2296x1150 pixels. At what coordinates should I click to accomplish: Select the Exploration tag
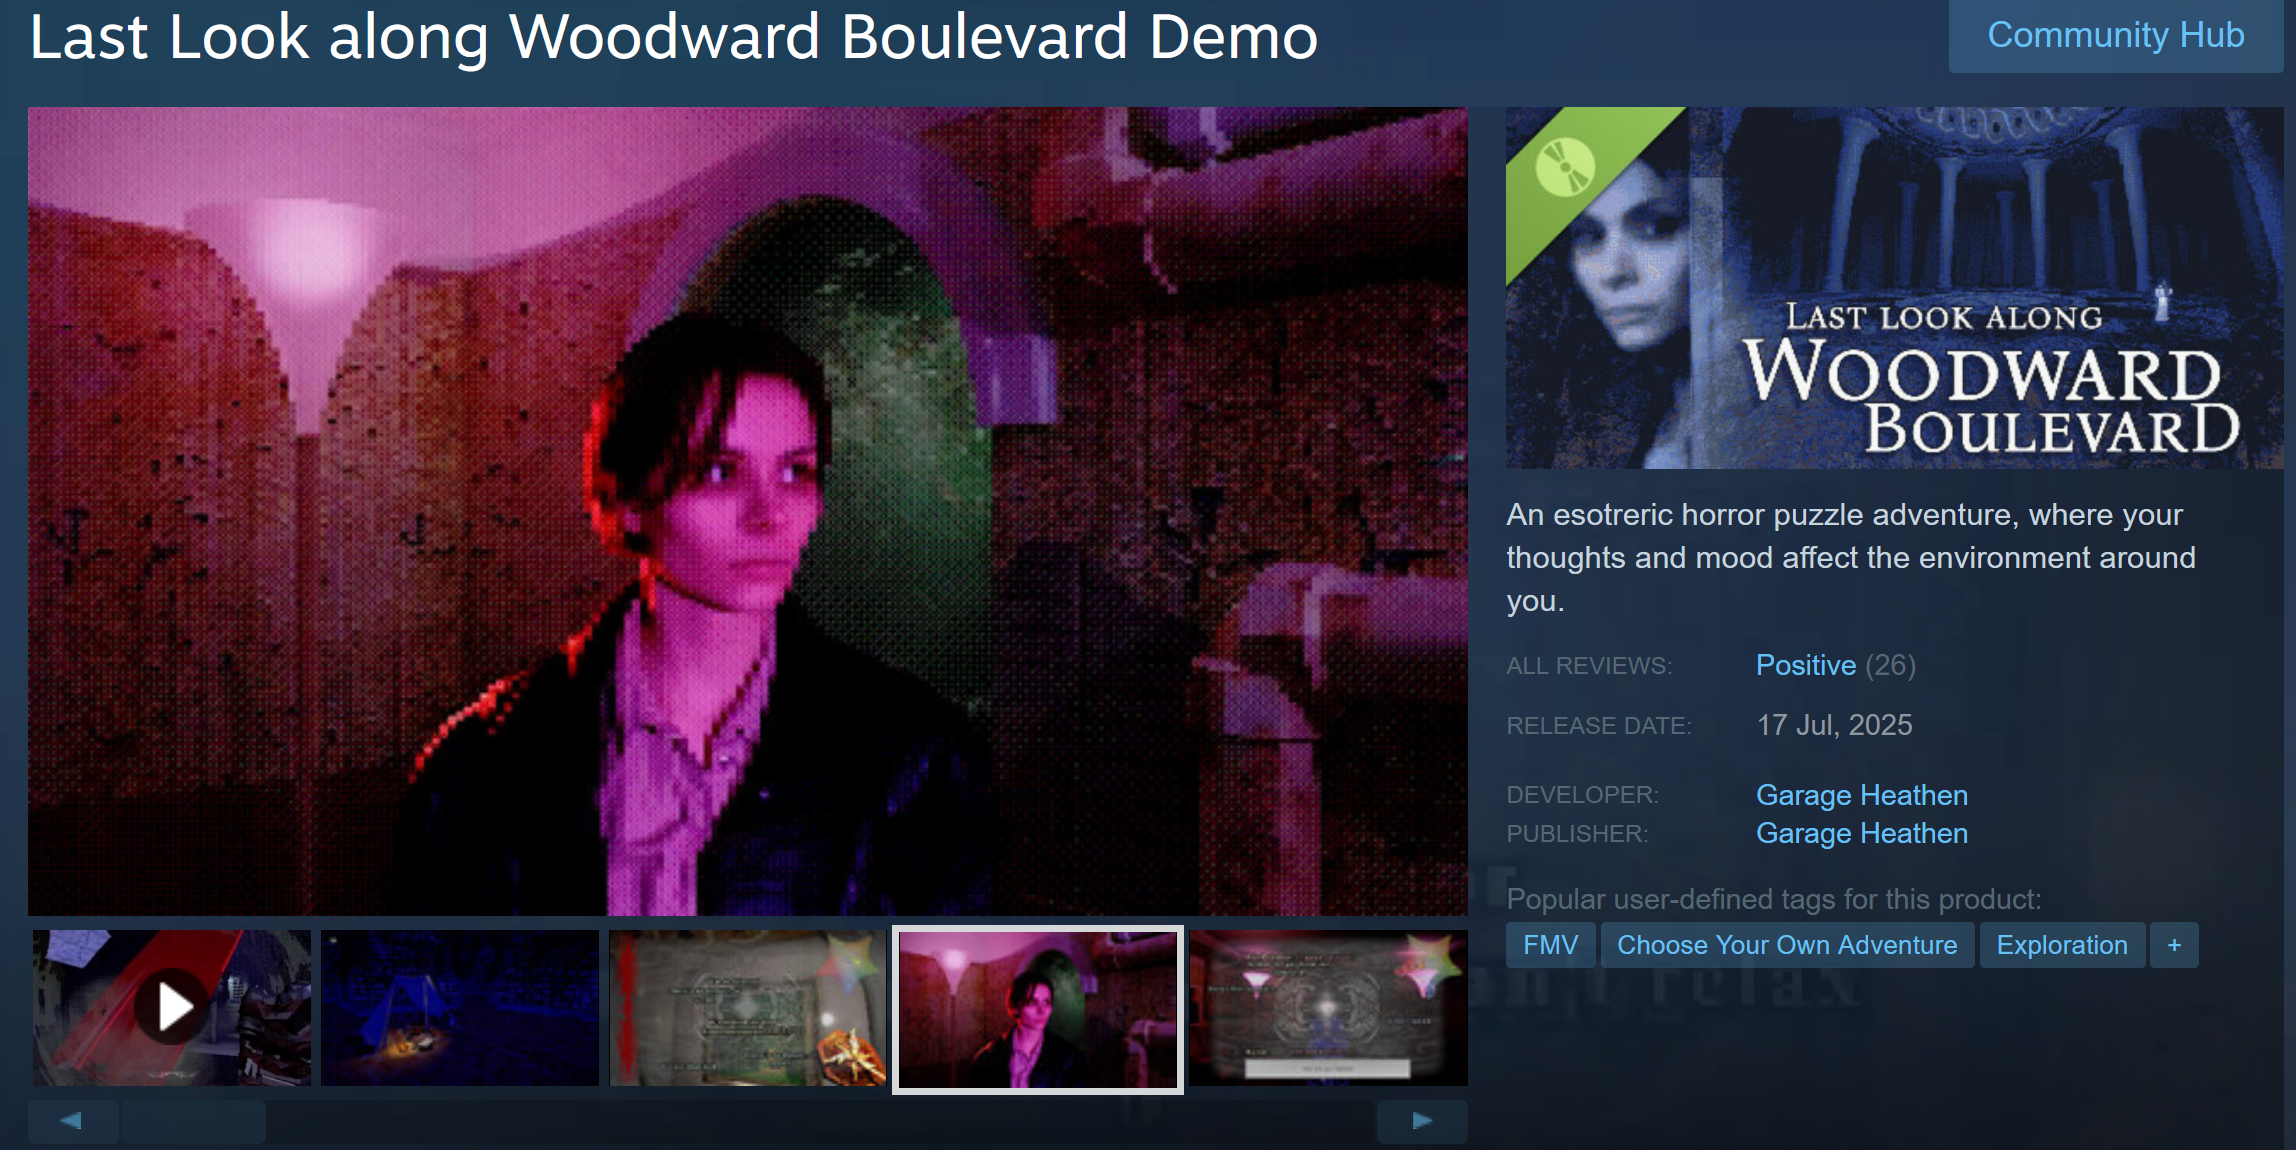coord(2062,945)
